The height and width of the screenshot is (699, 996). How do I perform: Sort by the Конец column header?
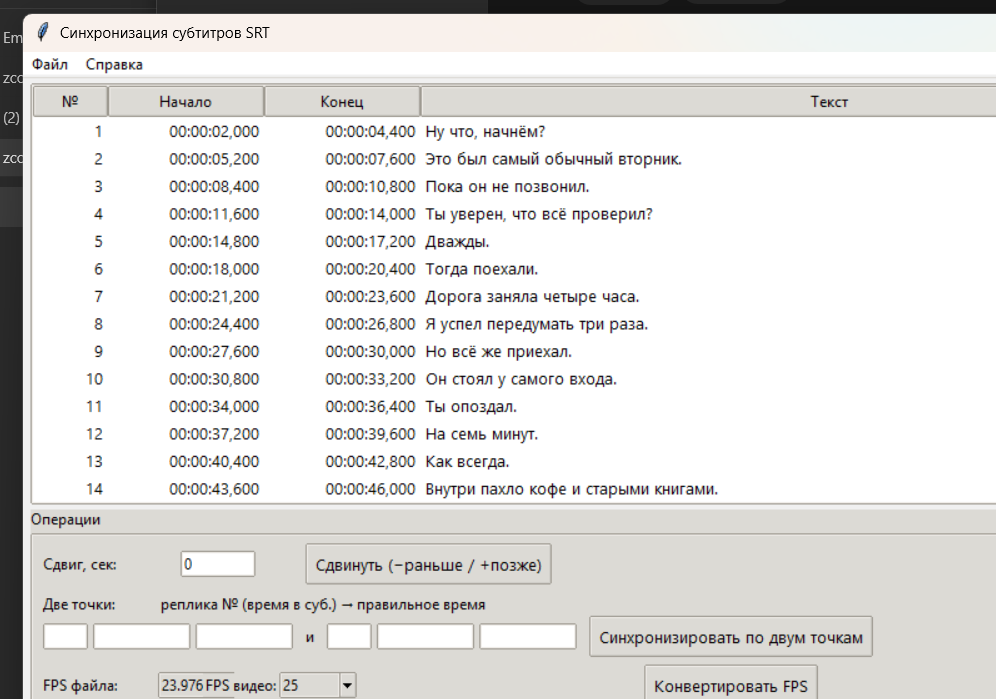click(x=342, y=102)
